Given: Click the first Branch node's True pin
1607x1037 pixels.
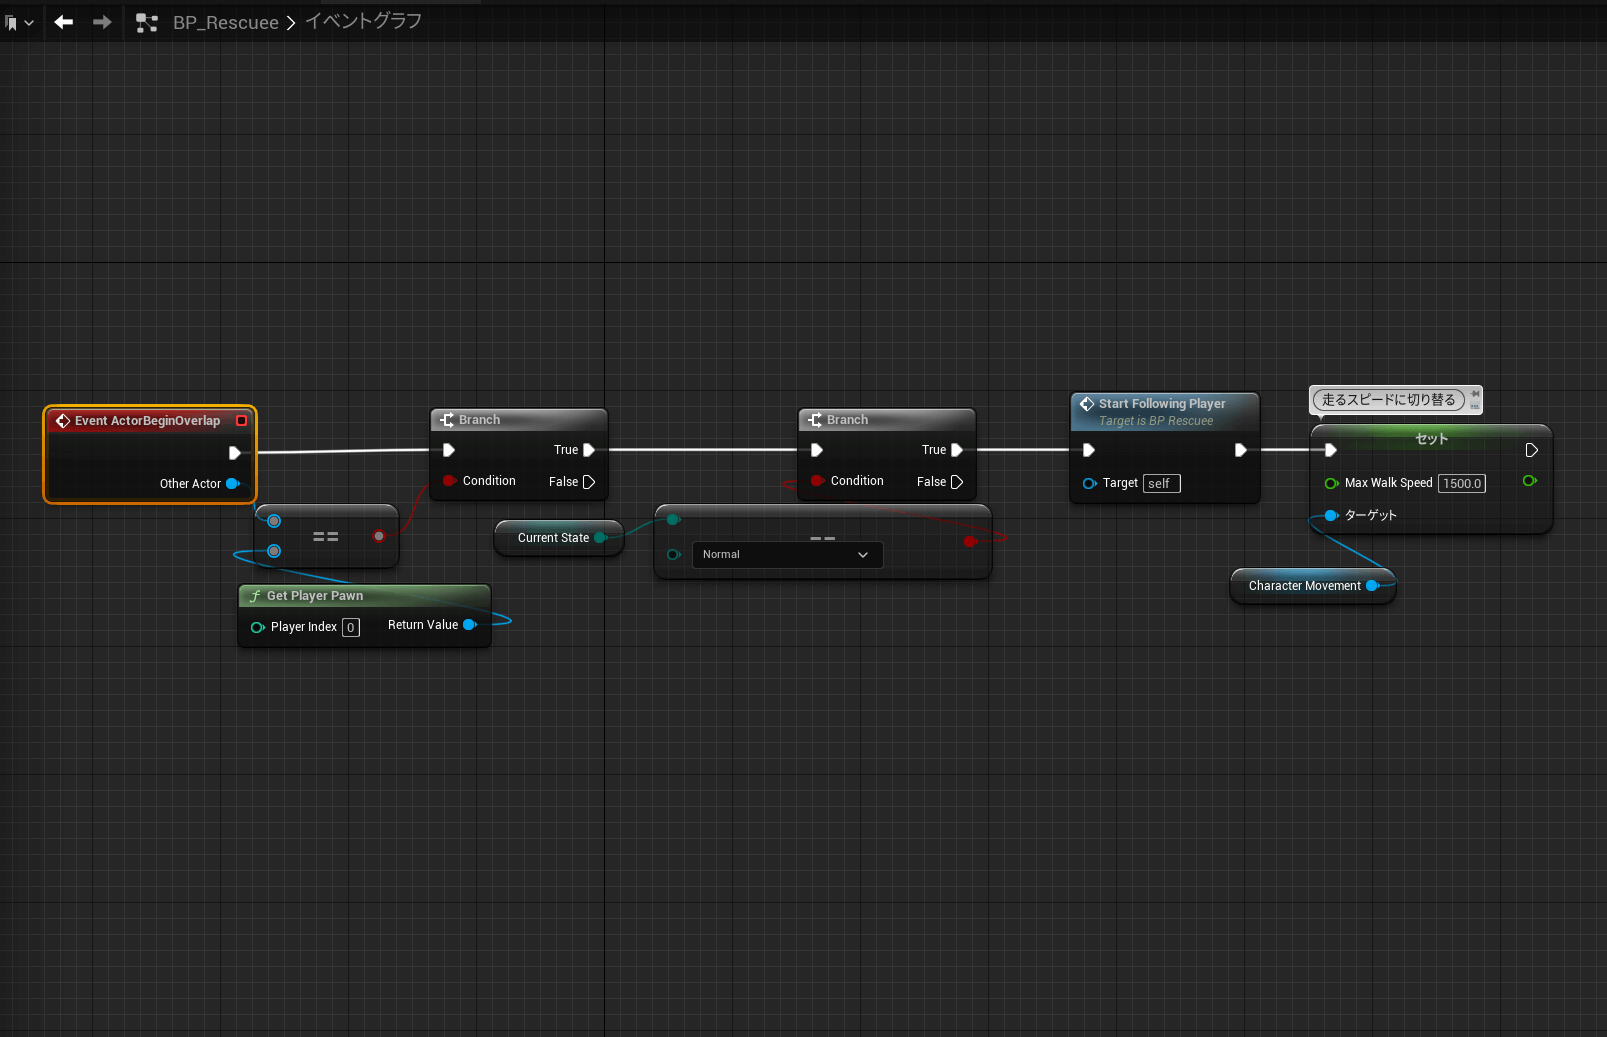Looking at the screenshot, I should point(589,450).
